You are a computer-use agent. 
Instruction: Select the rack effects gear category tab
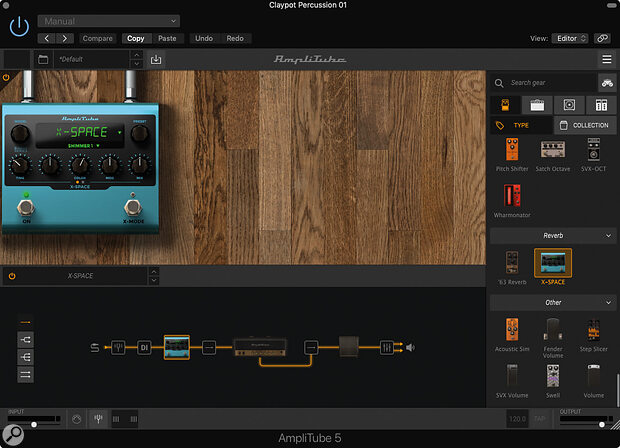(x=601, y=105)
